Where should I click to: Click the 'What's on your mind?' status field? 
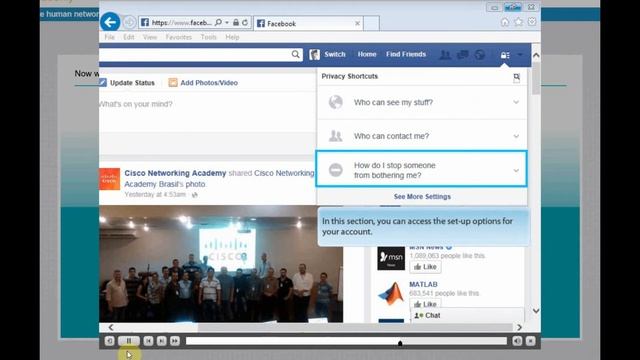[x=207, y=112]
